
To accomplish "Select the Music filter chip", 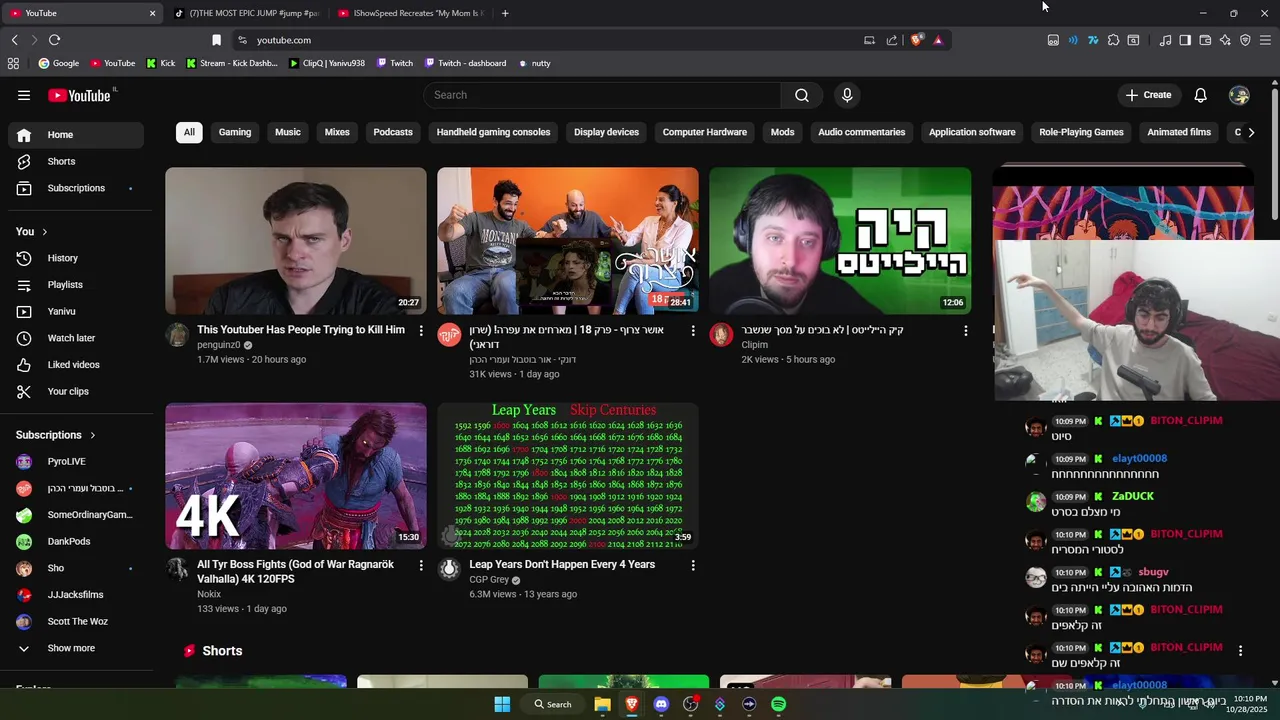I will [x=288, y=132].
